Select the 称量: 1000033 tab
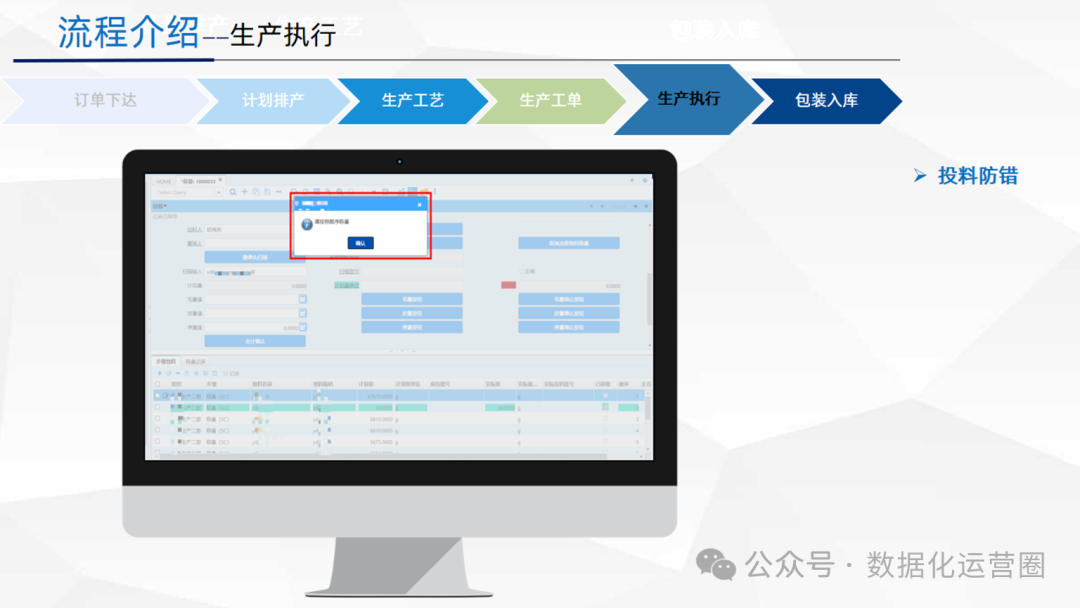 coord(199,181)
